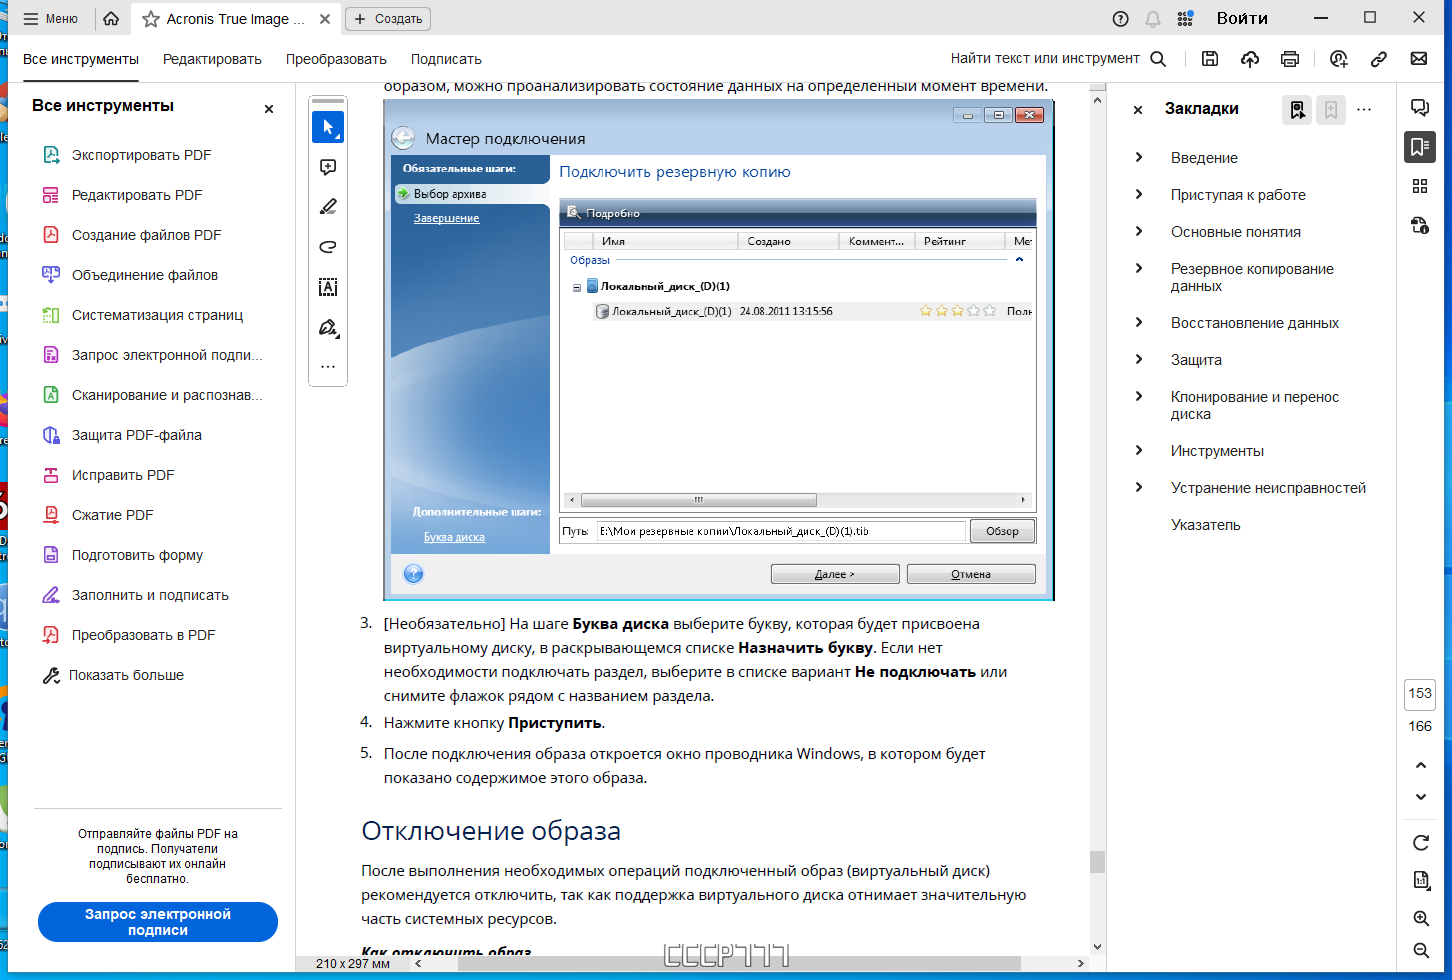Pick the freehand draw lasso tool

(x=328, y=247)
